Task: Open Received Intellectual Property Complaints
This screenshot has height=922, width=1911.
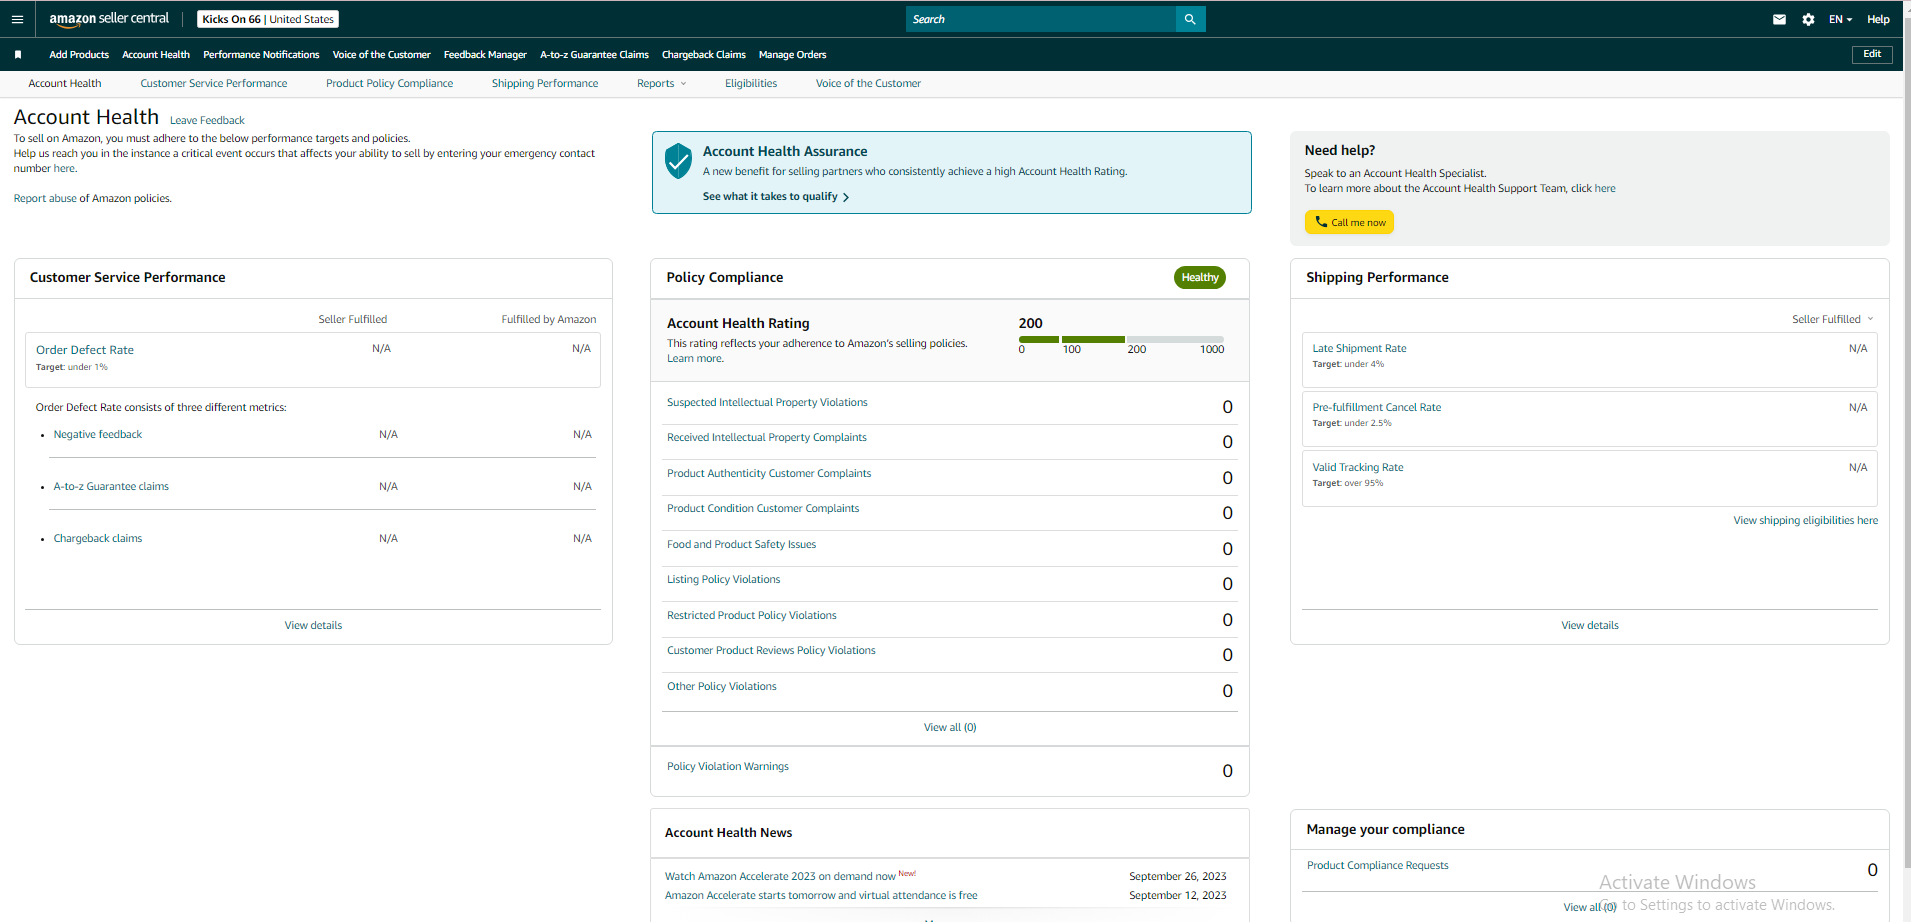Action: (x=767, y=438)
